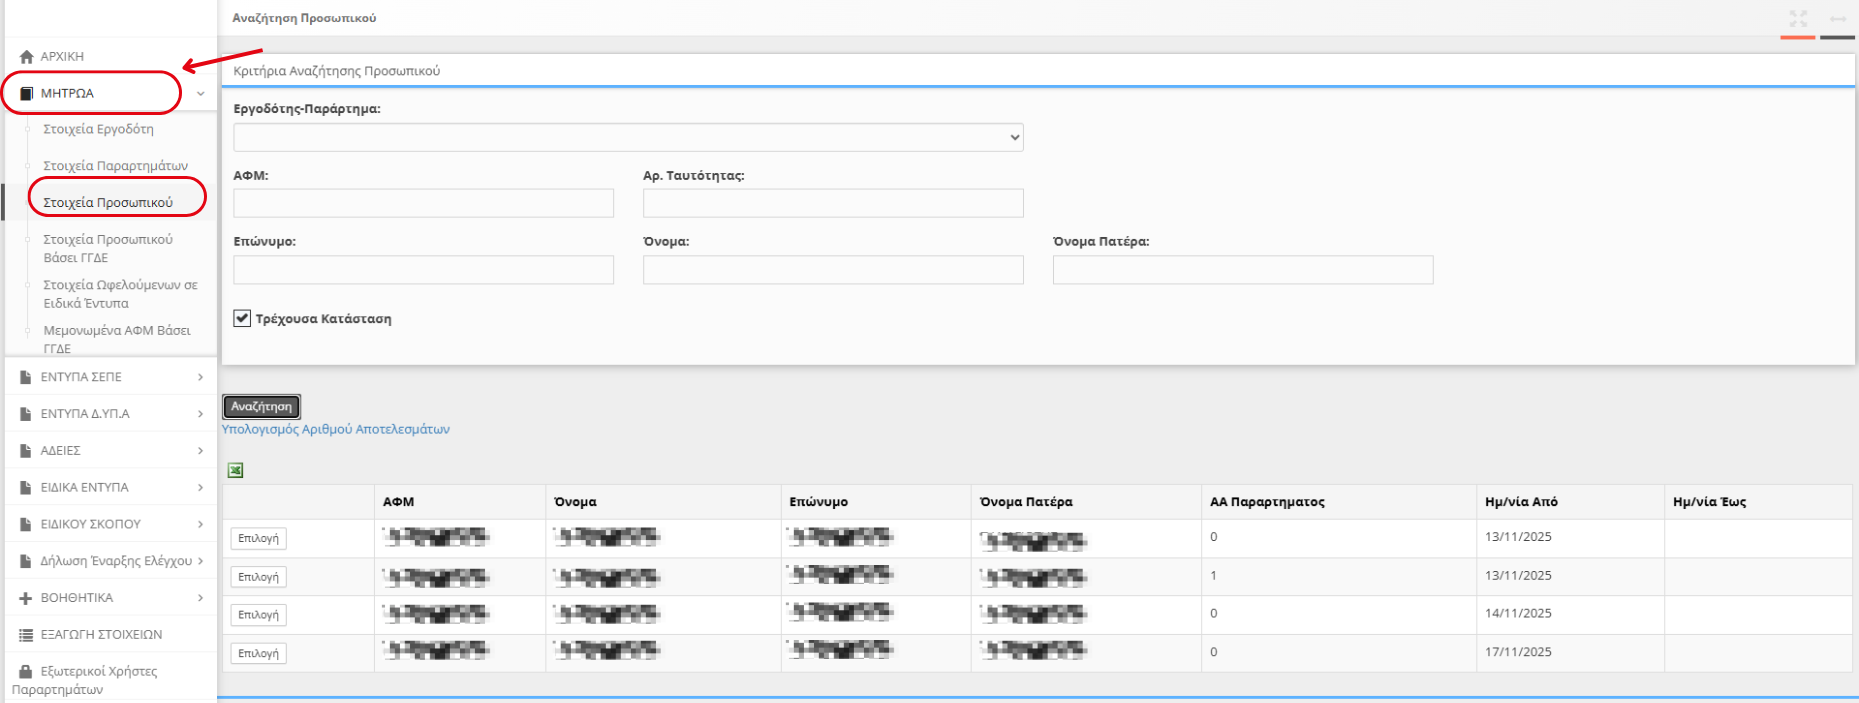1859x703 pixels.
Task: Click the list icon beside ΕΞΑΓΩΓΗ ΣΤΟΙΧΕΙΩΝ
Action: coord(26,635)
